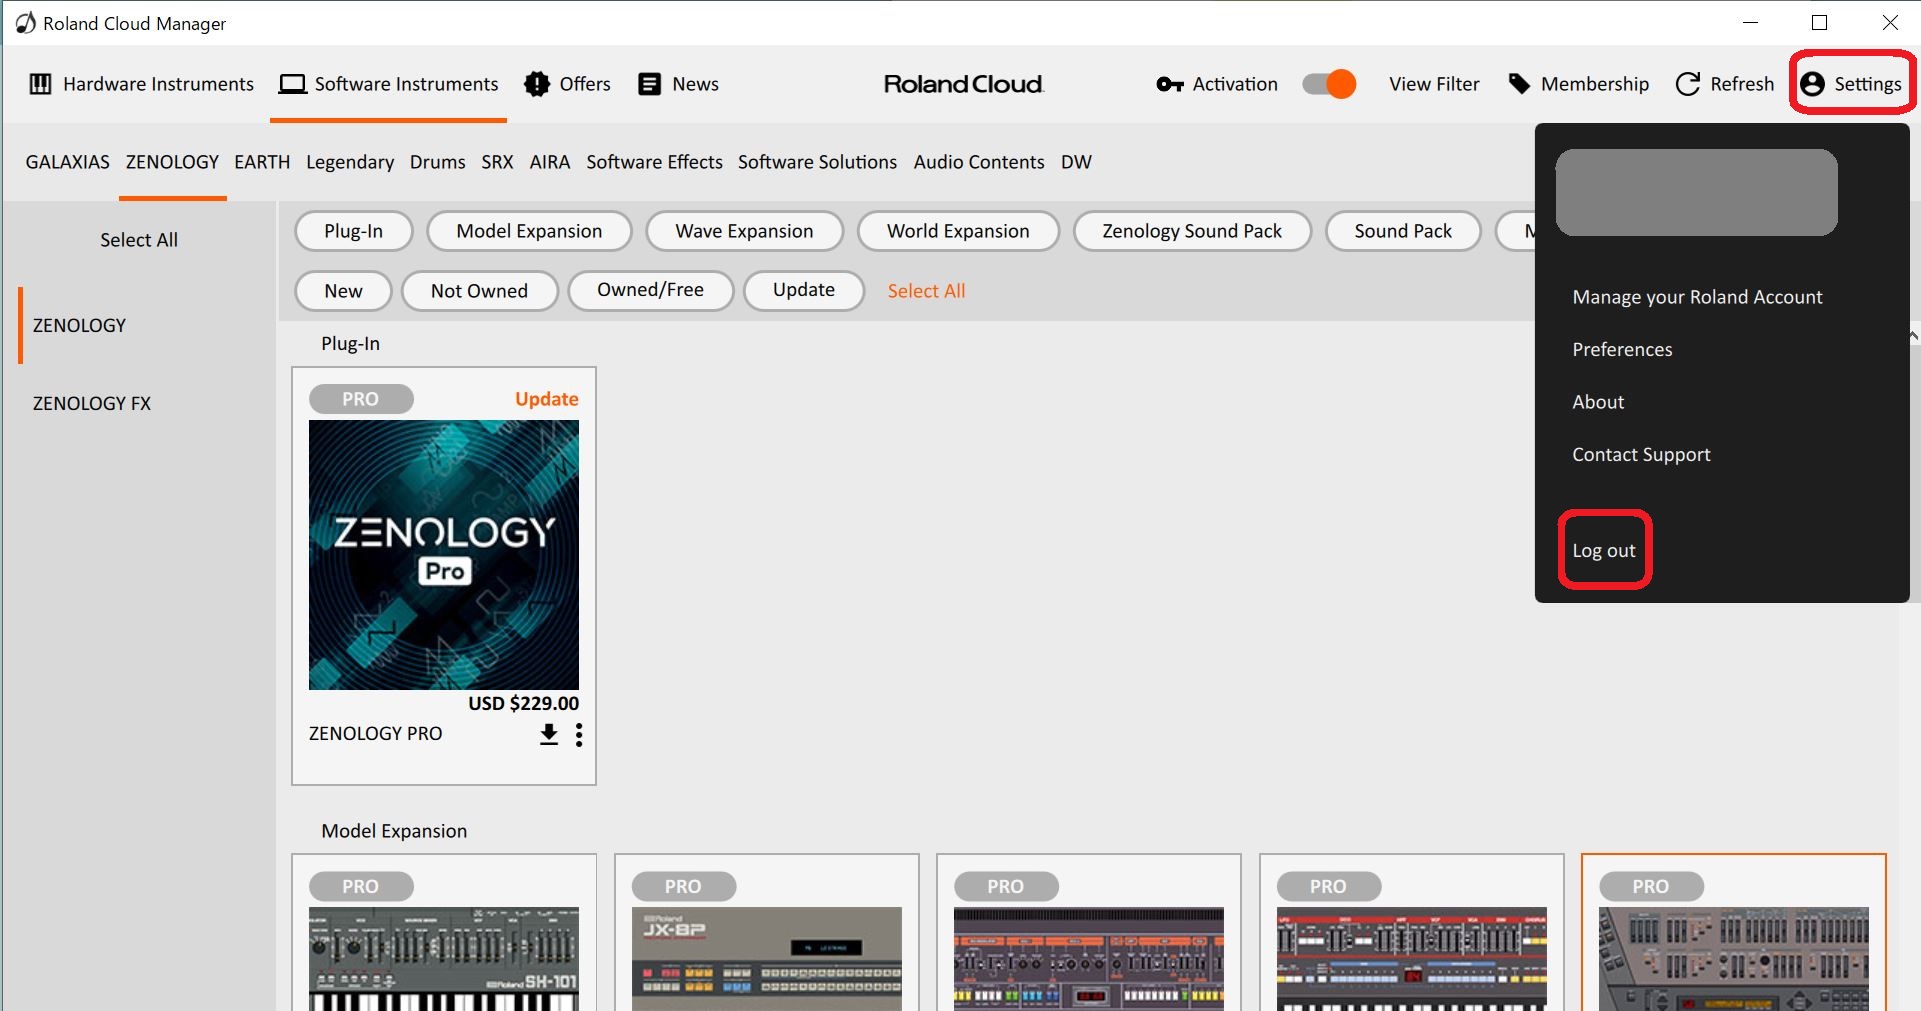This screenshot has height=1011, width=1921.
Task: Download ZENOLOGY PRO using the download arrow
Action: 549,735
